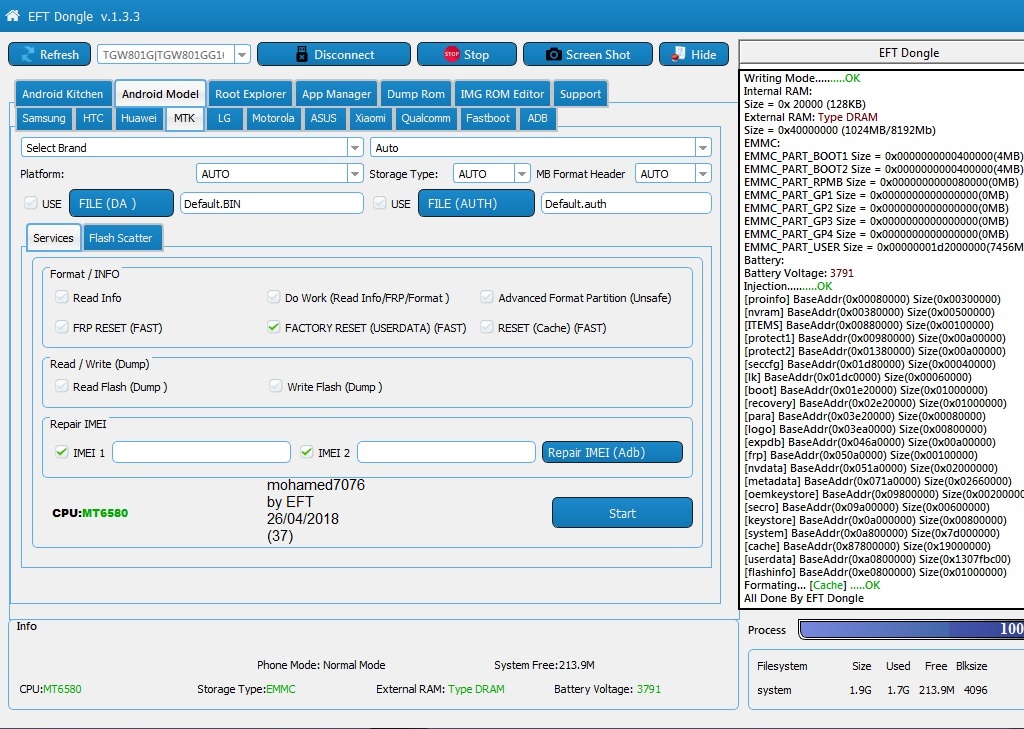Click 'All Done By EFT Dongle' log line

803,598
